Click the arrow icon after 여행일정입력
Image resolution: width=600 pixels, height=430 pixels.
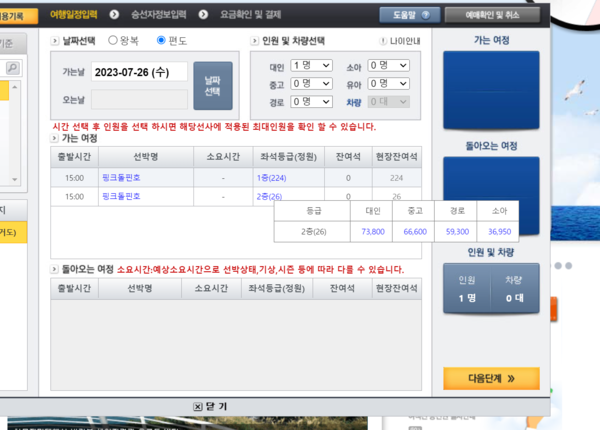coord(114,15)
